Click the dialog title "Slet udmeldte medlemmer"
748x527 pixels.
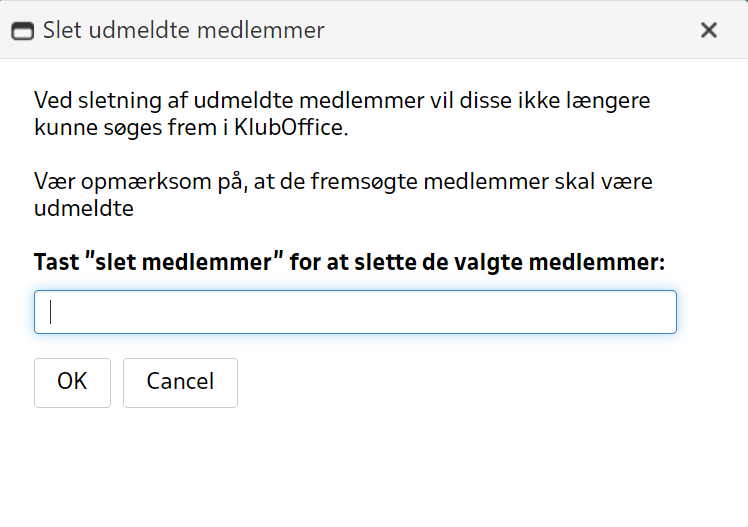tap(183, 30)
